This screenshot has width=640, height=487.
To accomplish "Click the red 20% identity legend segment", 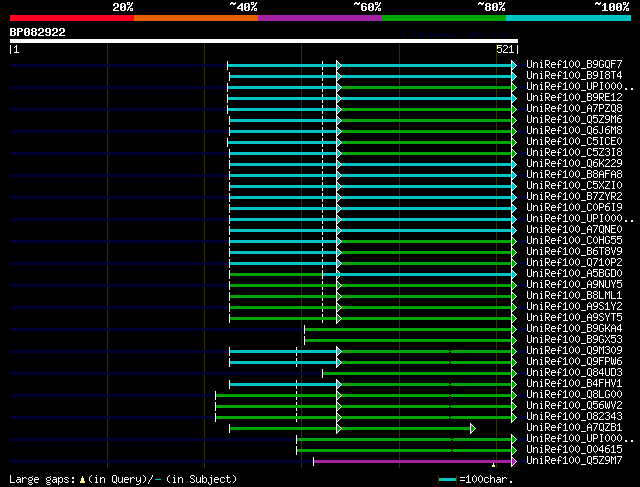I will tap(71, 17).
